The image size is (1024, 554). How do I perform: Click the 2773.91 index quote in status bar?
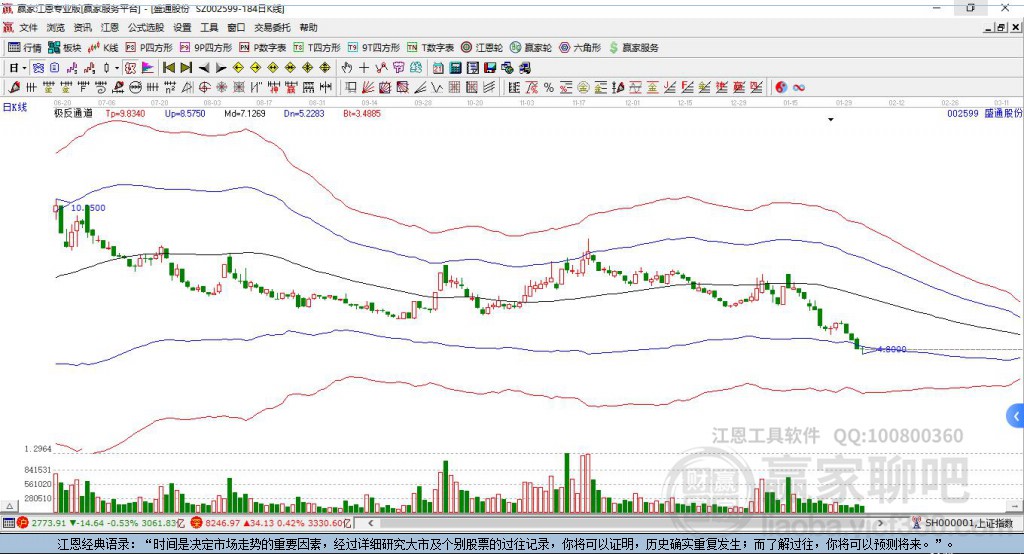tap(48, 523)
